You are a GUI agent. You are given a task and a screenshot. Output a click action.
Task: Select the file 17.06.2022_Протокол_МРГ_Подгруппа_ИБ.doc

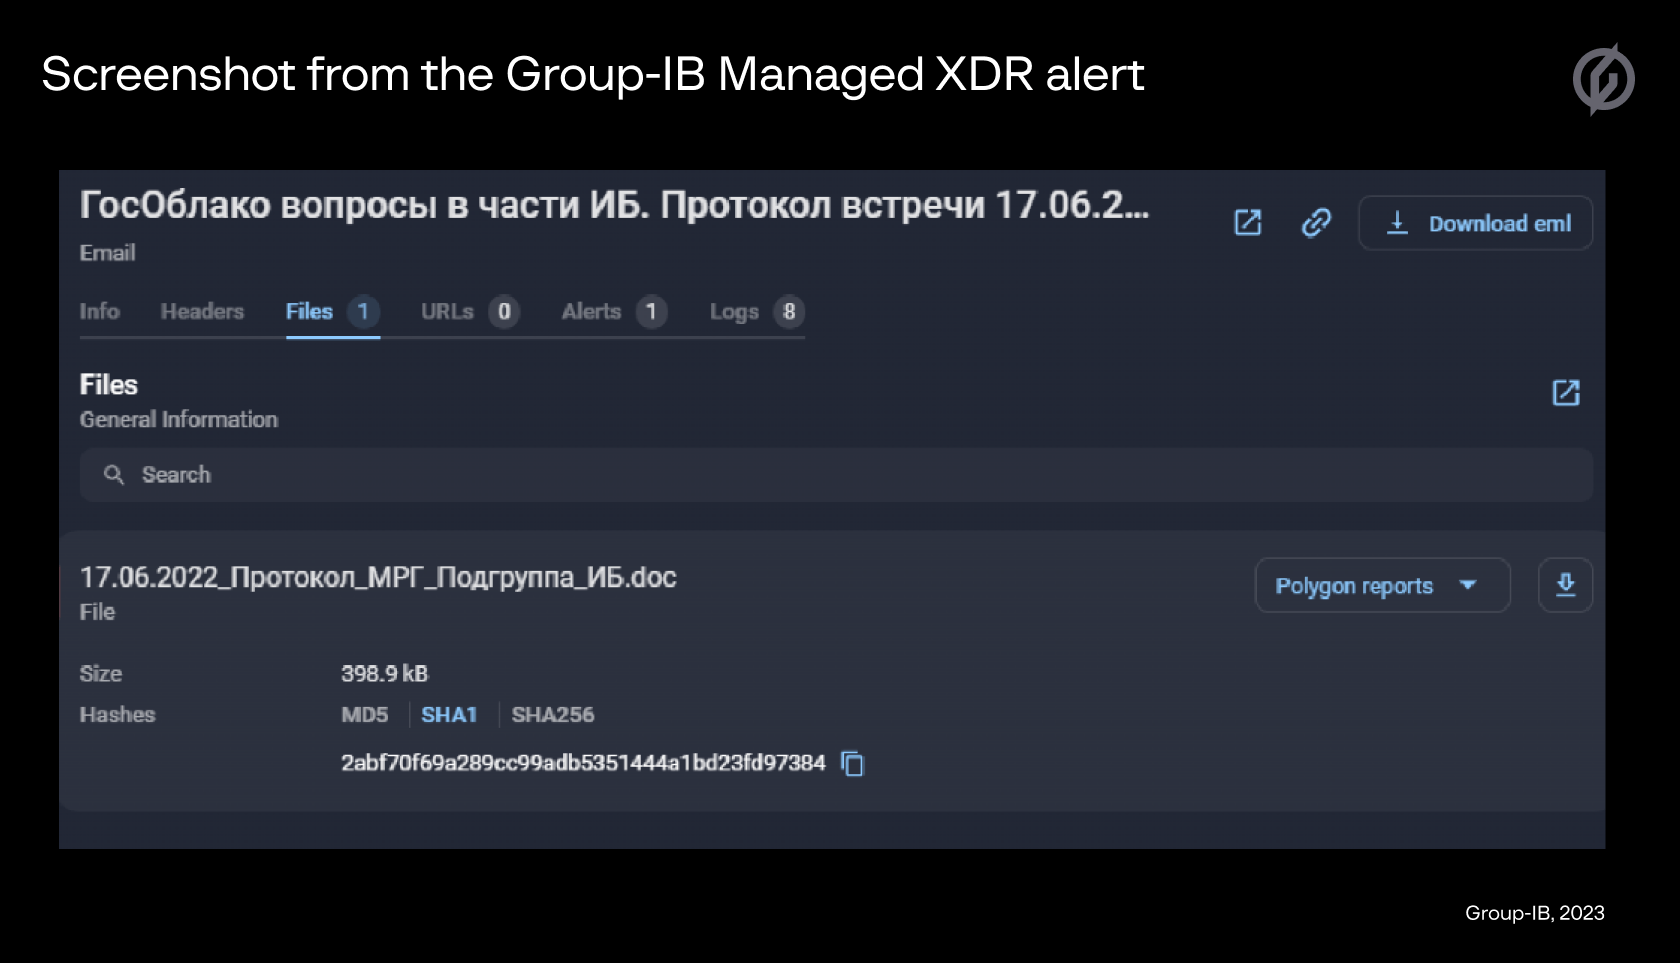click(x=378, y=578)
